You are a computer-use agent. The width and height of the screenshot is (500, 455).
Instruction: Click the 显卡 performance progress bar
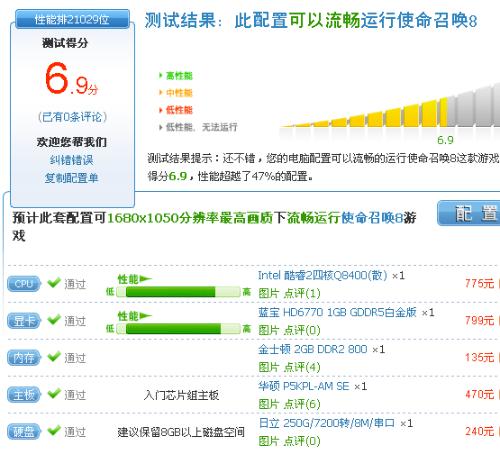click(x=178, y=329)
